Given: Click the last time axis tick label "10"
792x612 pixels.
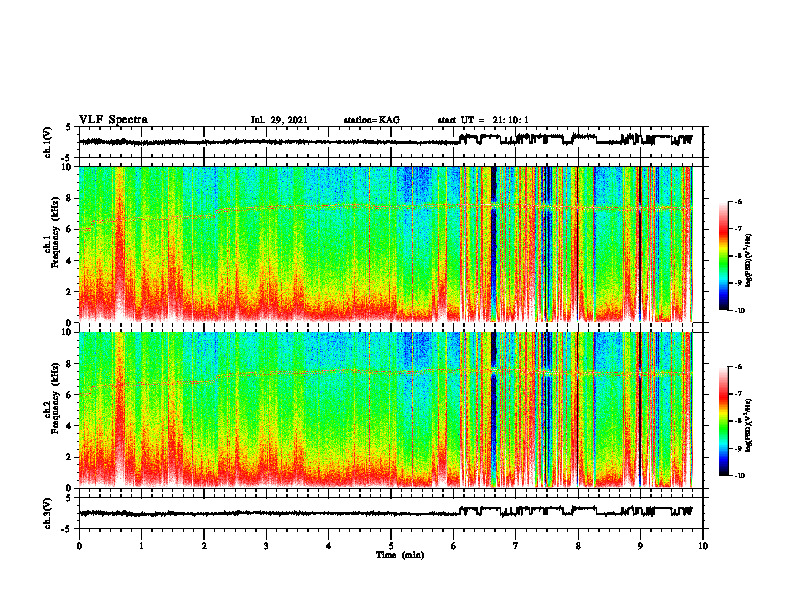Looking at the screenshot, I should (703, 545).
